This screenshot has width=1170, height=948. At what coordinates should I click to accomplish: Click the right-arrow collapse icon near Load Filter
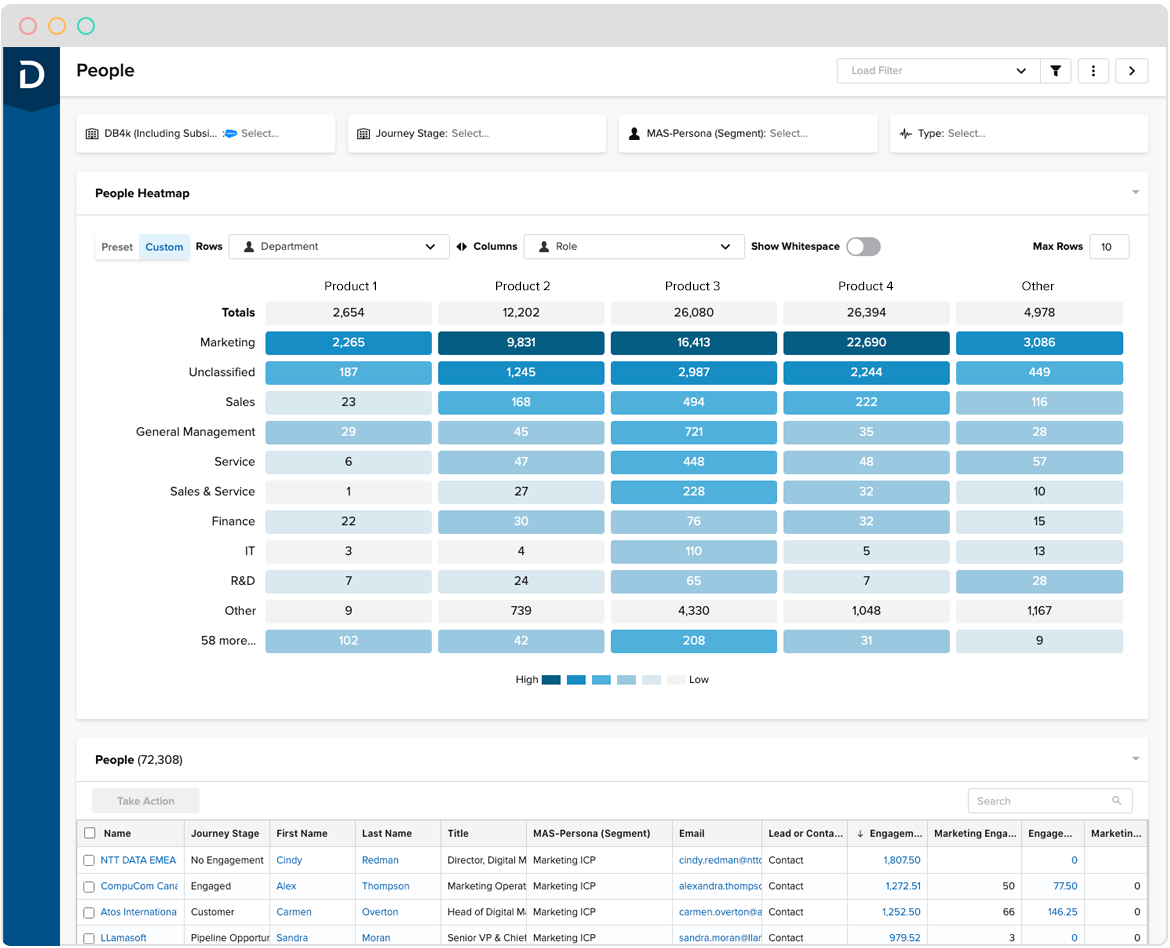point(1131,70)
